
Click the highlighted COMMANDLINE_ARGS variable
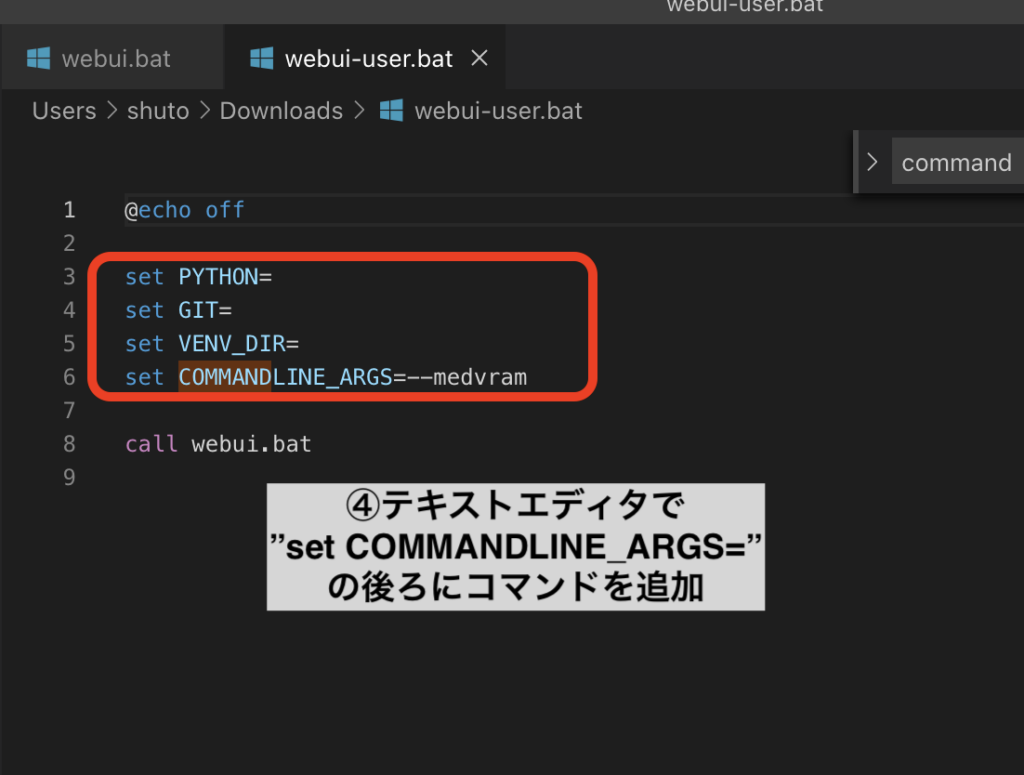[285, 377]
